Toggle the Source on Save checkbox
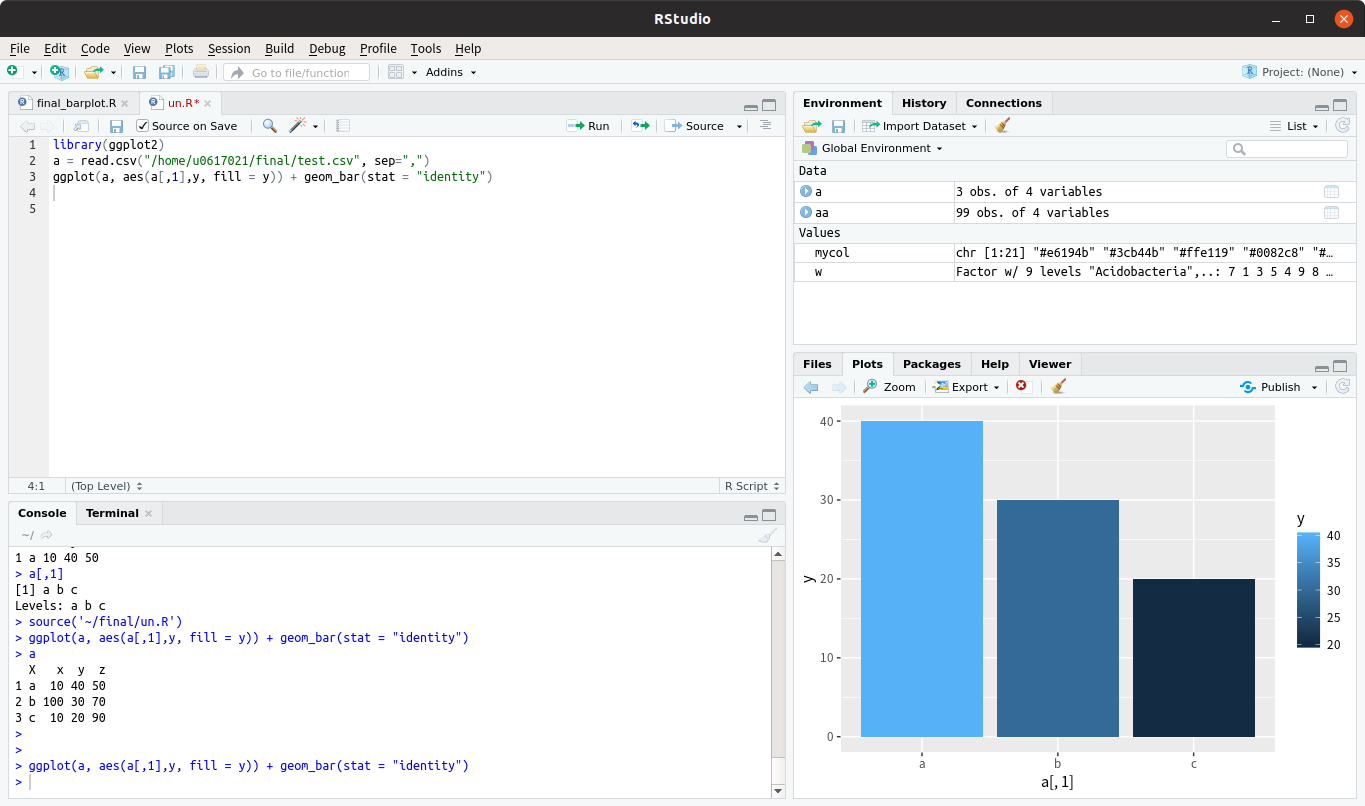 pos(143,126)
